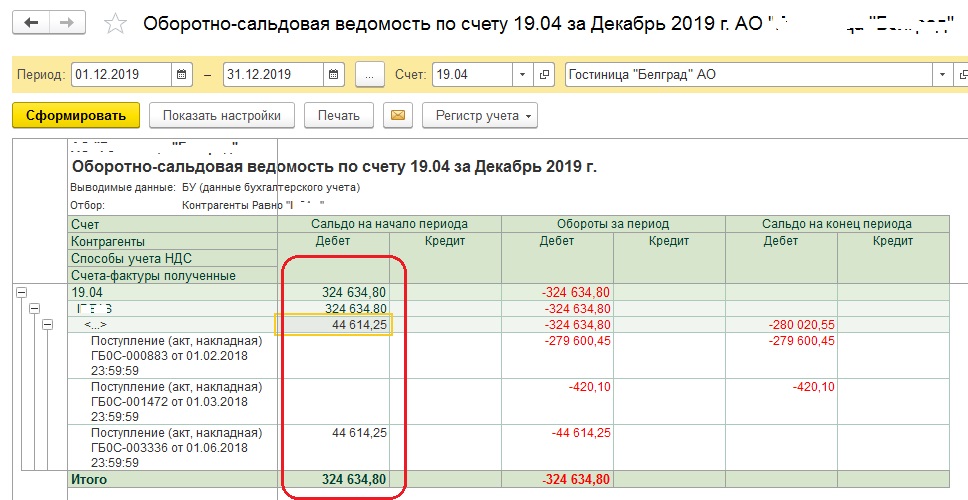Open Регистр учета dropdown menu
The width and height of the screenshot is (968, 500).
tap(480, 115)
